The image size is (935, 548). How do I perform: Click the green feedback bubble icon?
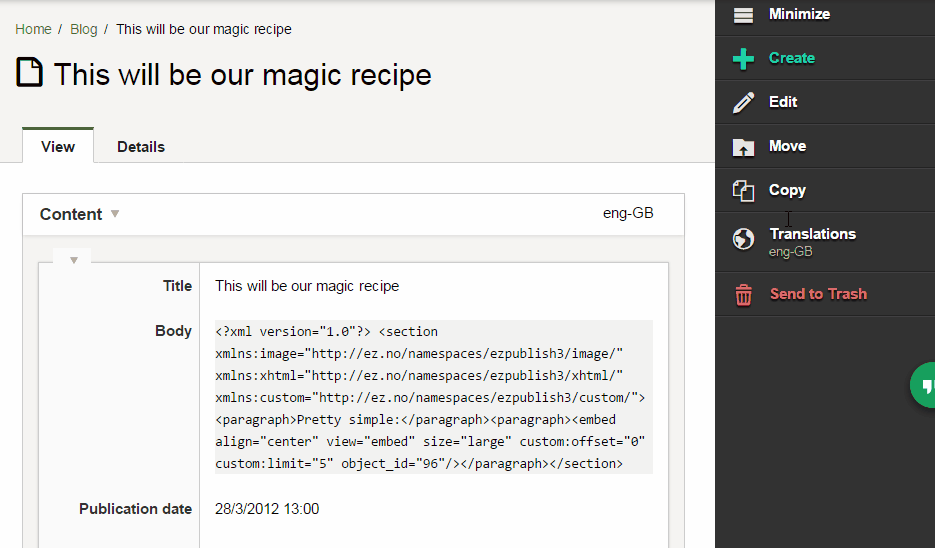tap(924, 385)
